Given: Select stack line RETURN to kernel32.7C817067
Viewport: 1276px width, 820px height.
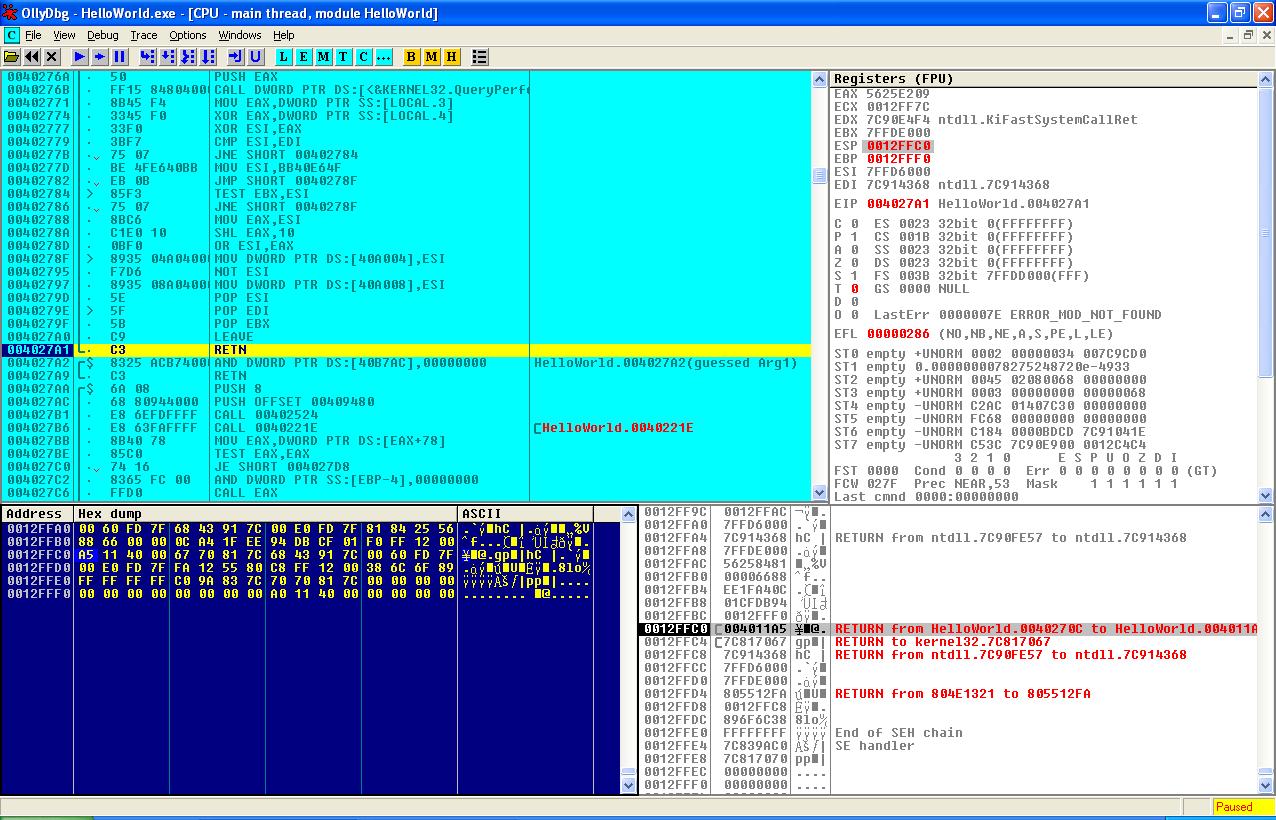Looking at the screenshot, I should pyautogui.click(x=948, y=642).
